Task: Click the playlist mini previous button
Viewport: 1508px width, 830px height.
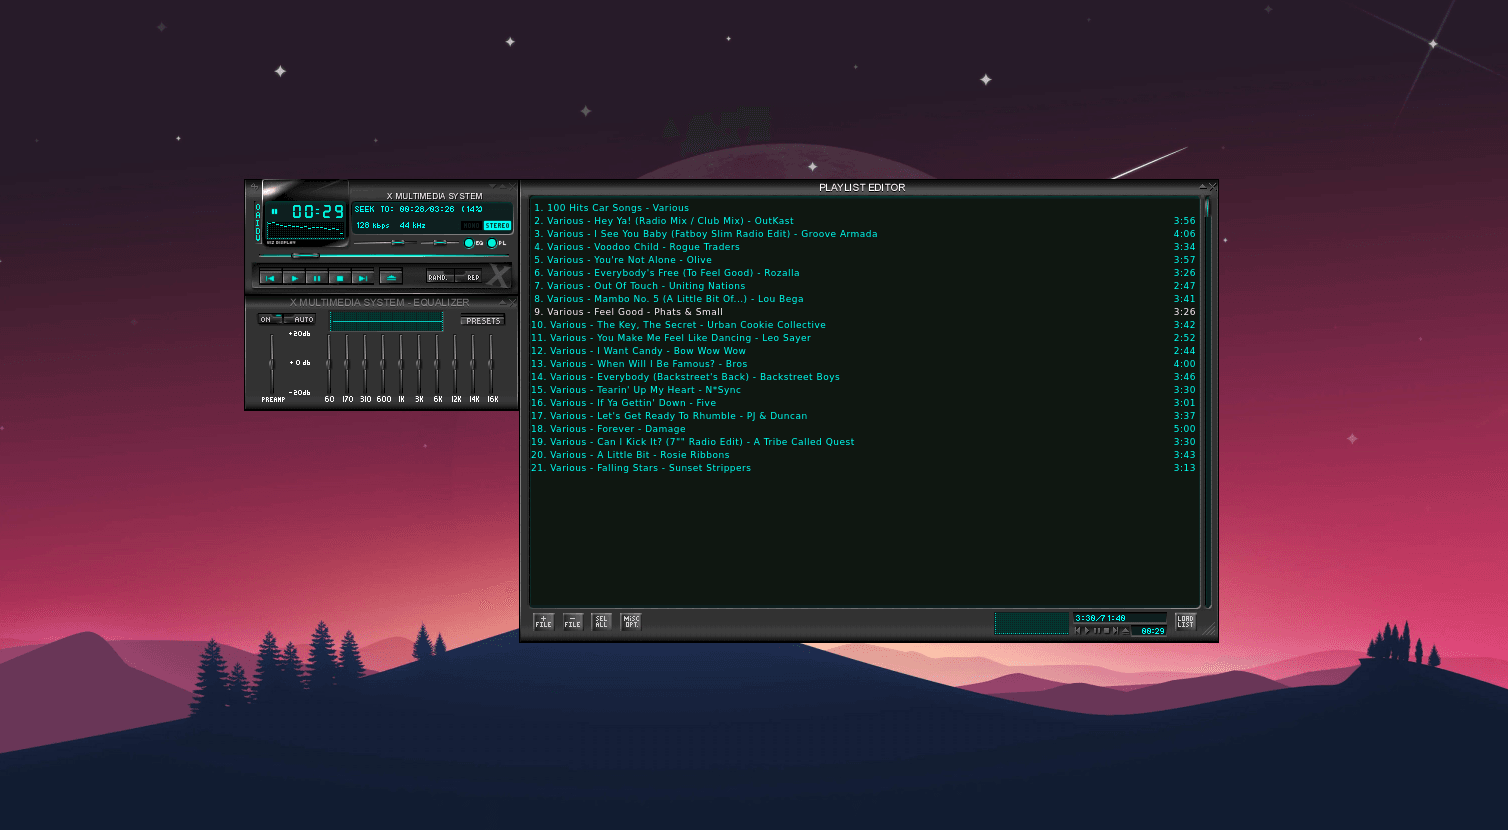Action: coord(1077,630)
